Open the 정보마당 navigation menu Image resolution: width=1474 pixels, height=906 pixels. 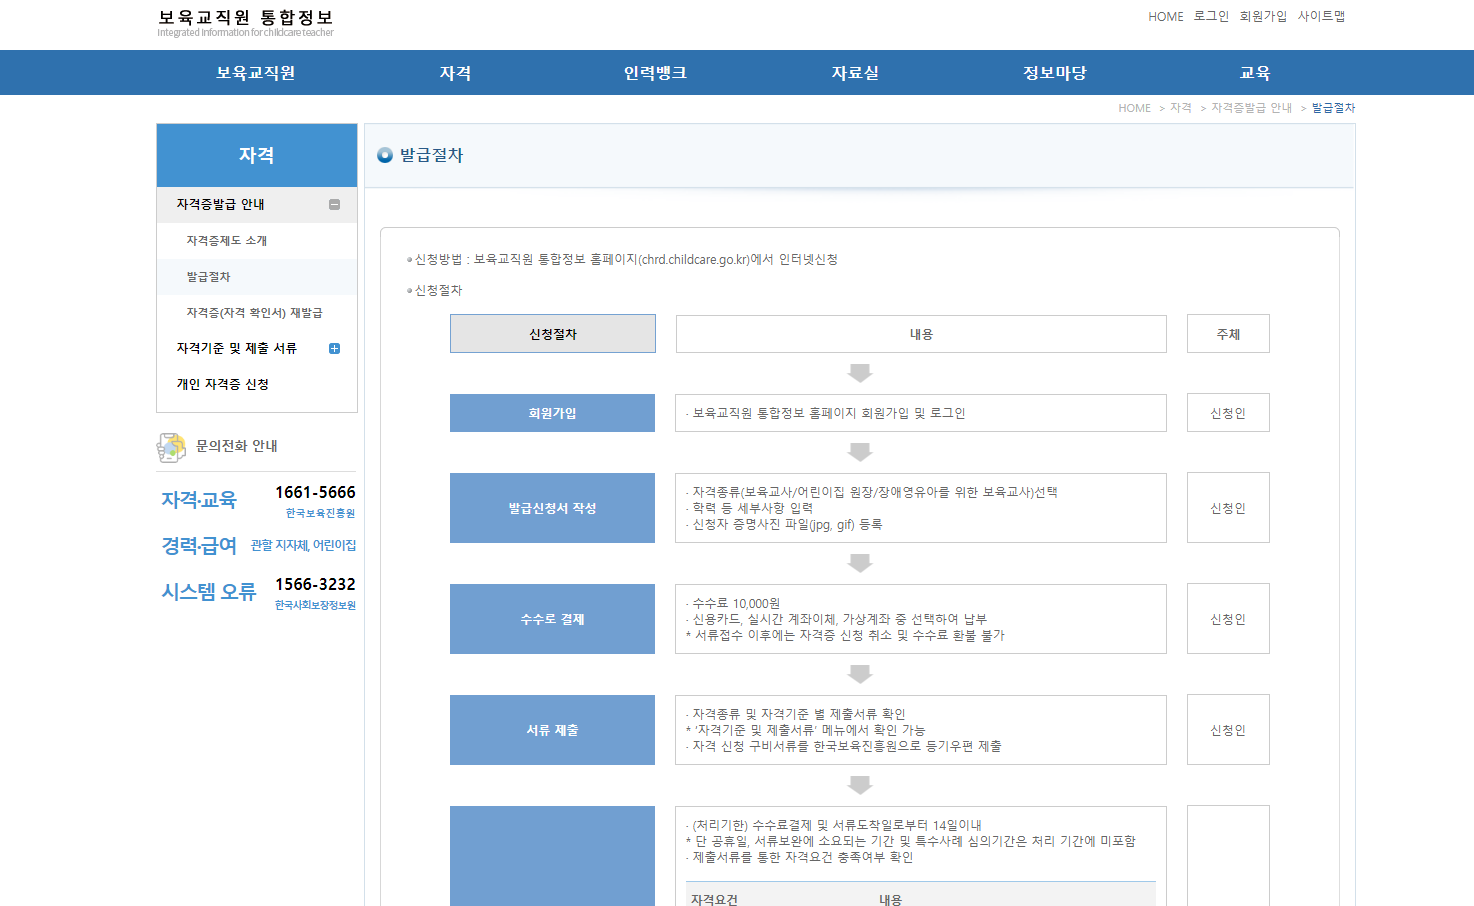click(1055, 72)
